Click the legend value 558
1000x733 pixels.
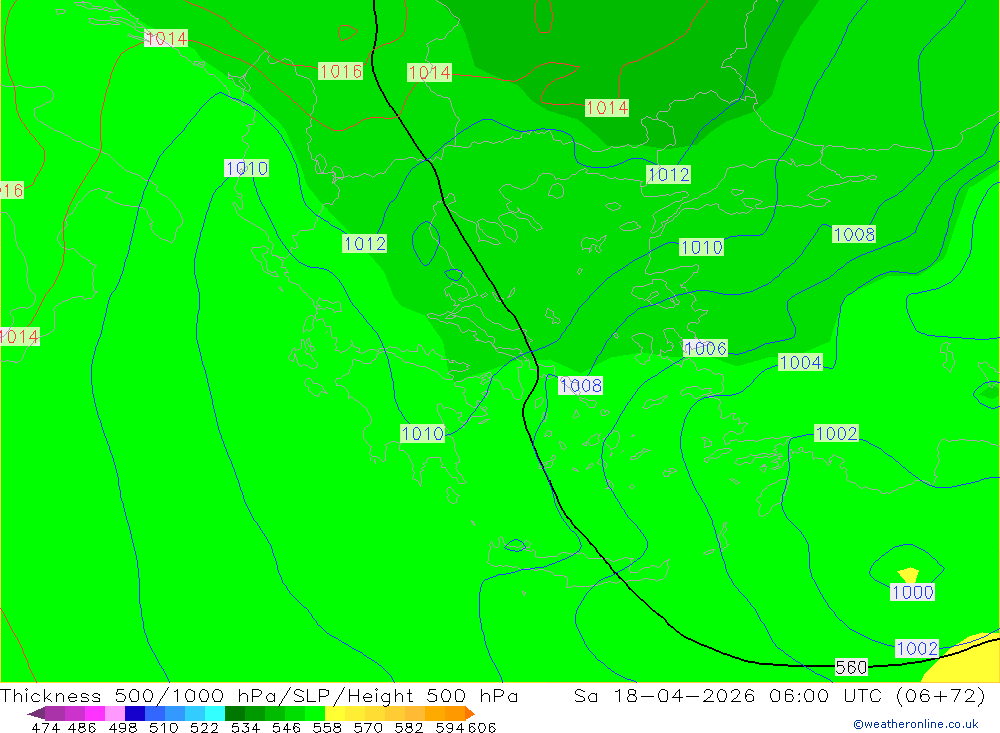(327, 727)
